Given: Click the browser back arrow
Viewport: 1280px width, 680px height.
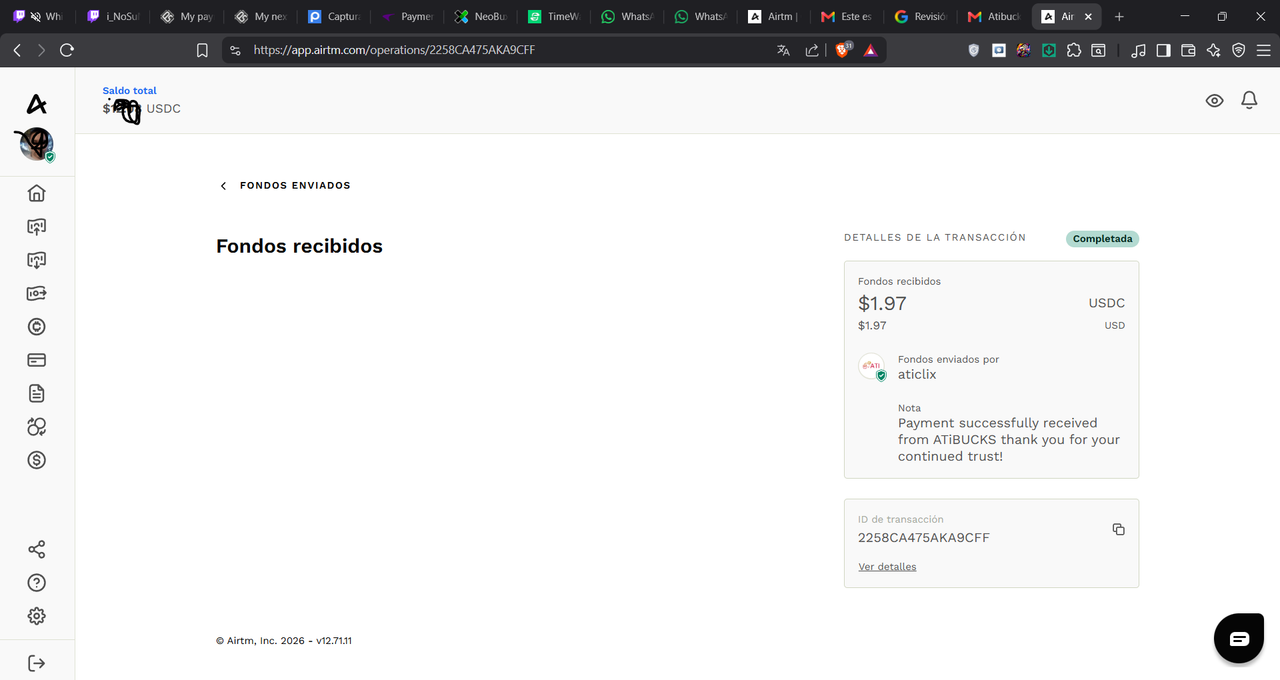Looking at the screenshot, I should (17, 50).
